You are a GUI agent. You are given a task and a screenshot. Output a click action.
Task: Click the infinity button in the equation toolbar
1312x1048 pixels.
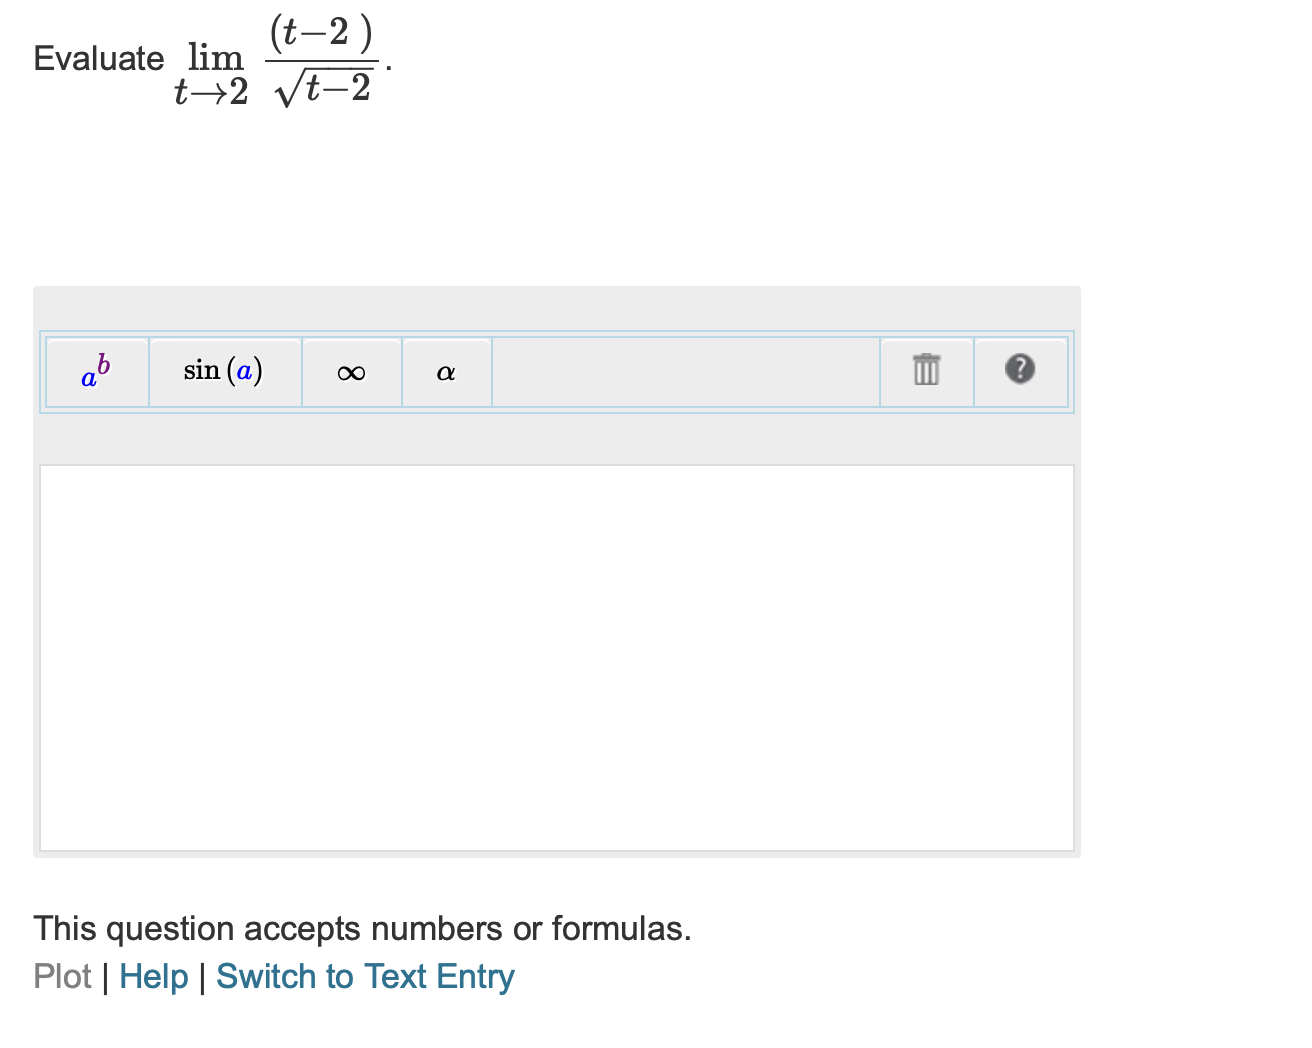[350, 371]
